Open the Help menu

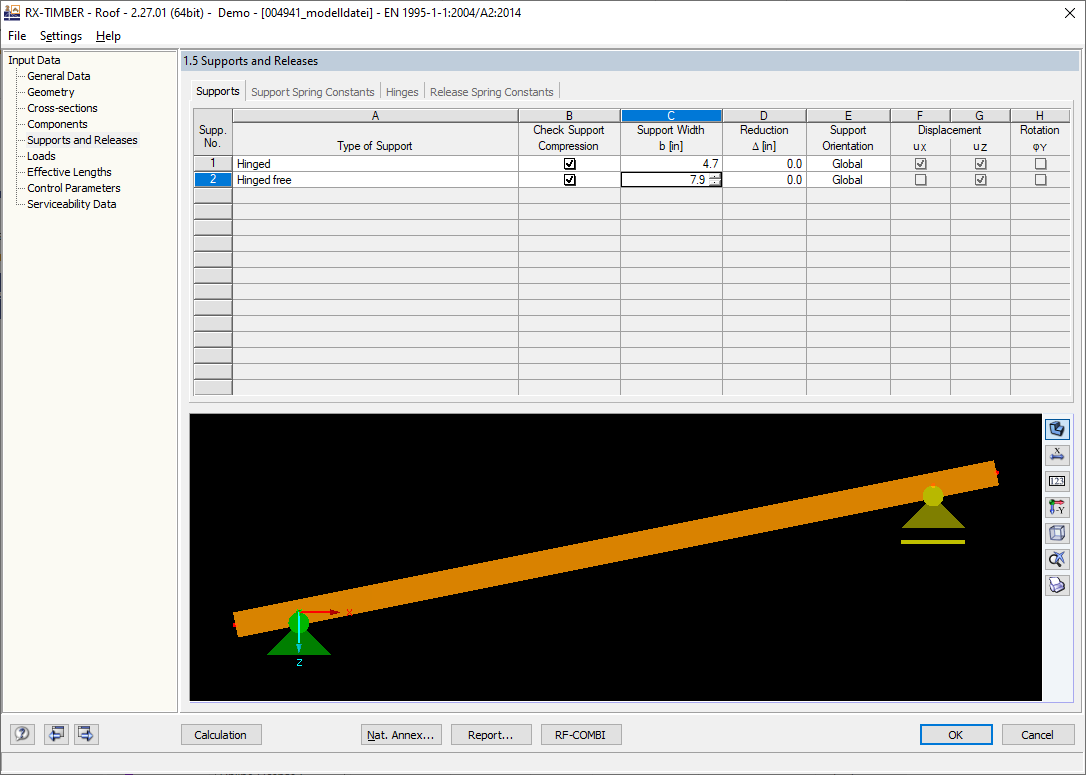(108, 36)
